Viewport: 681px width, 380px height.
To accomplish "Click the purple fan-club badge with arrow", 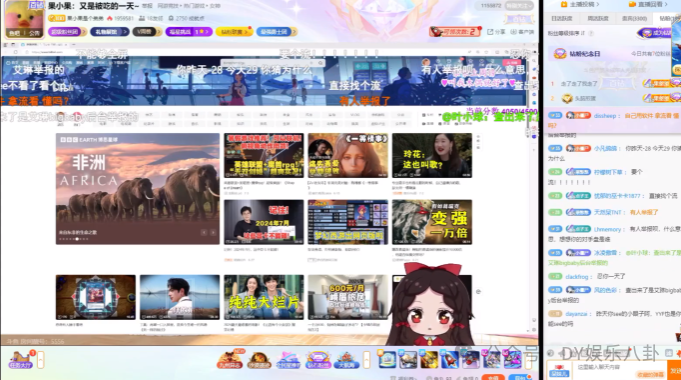I will point(67,32).
